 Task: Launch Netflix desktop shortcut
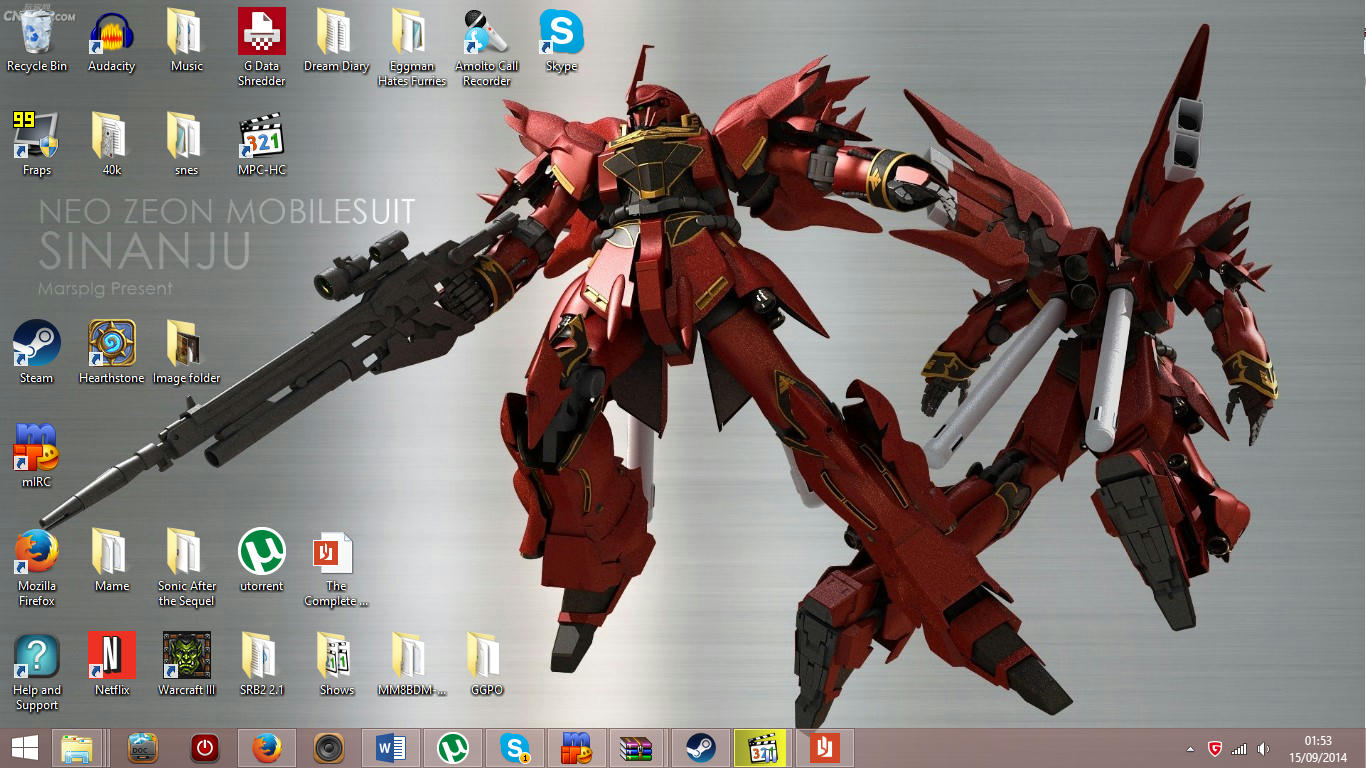(111, 665)
